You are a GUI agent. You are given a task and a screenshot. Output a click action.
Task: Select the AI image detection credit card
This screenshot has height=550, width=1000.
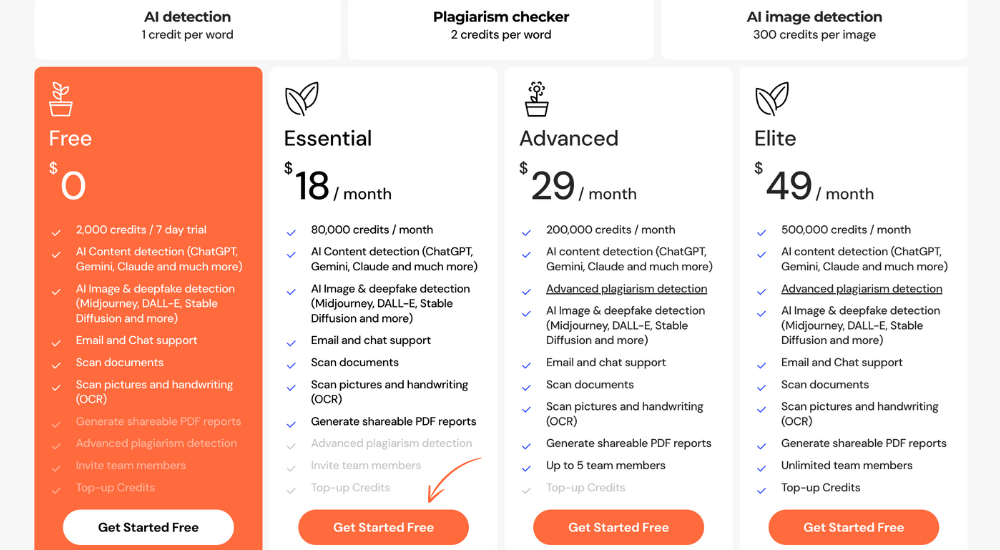coord(814,26)
